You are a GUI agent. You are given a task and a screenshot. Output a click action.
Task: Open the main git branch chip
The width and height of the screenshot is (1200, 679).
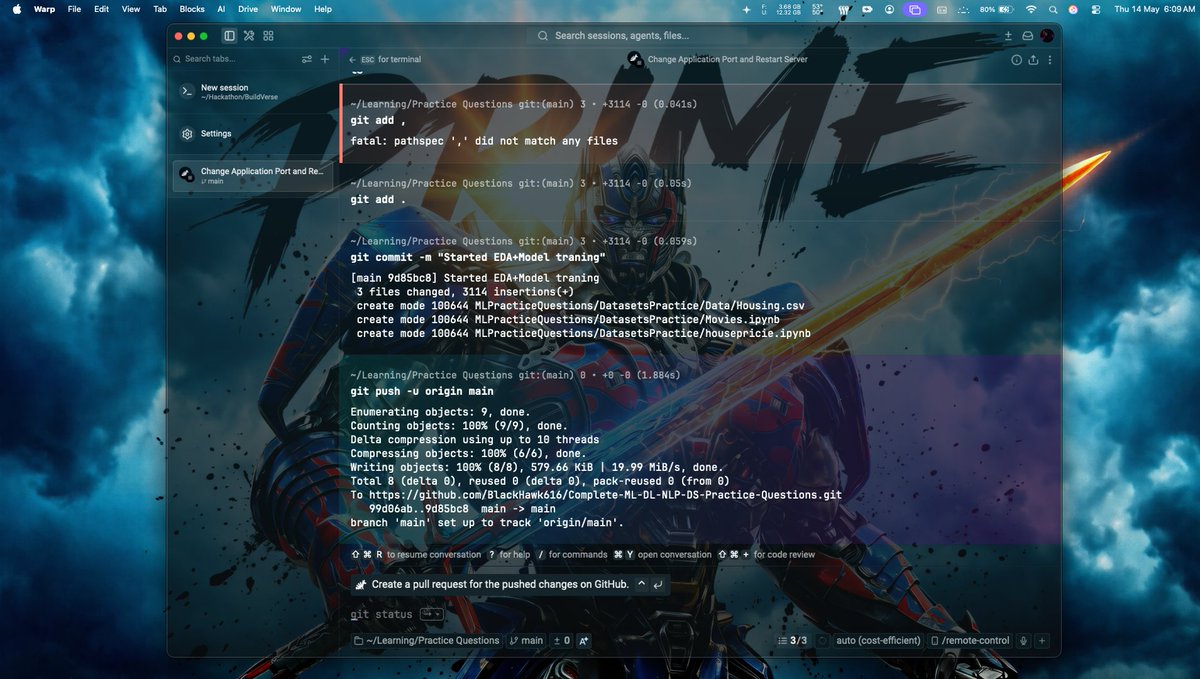[x=526, y=640]
